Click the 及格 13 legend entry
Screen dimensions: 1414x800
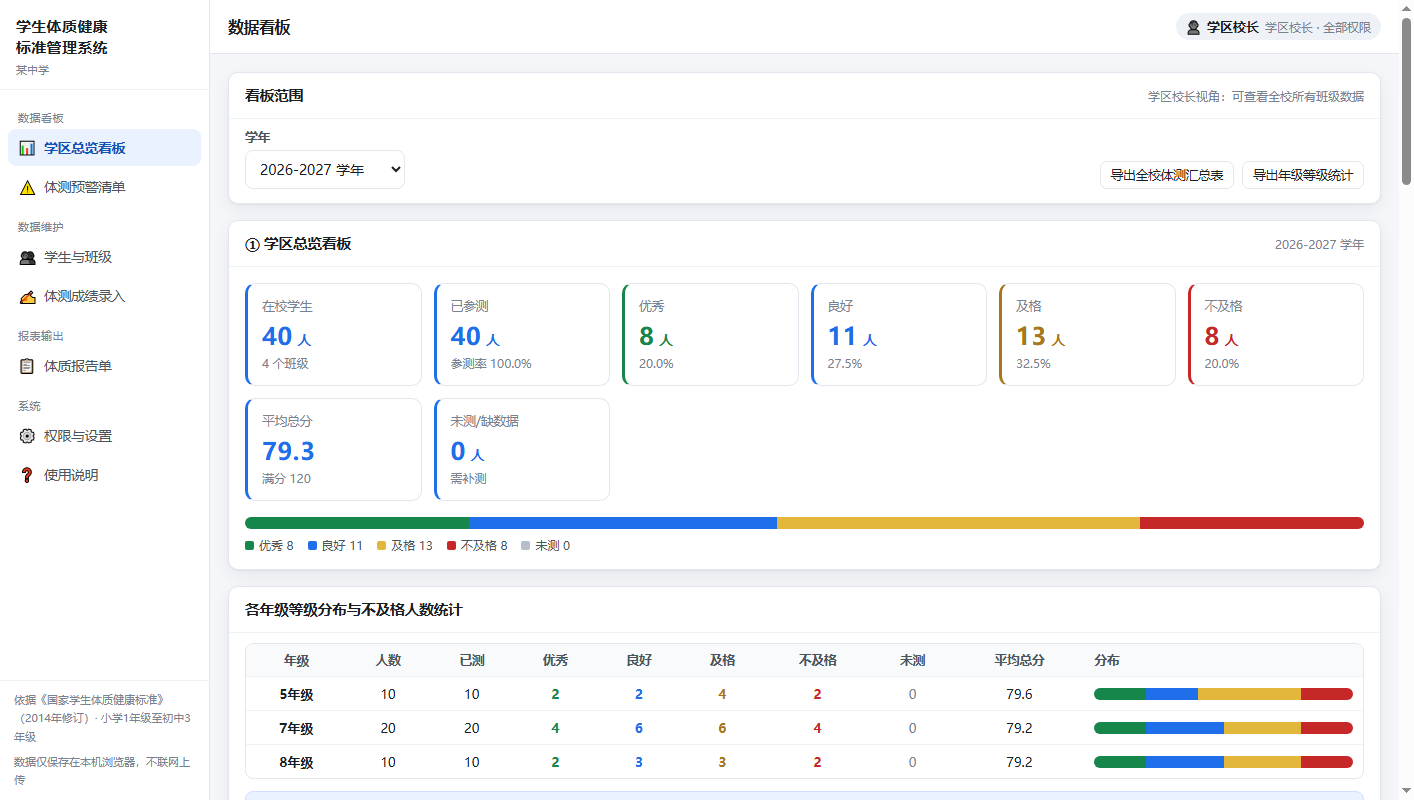pos(405,546)
